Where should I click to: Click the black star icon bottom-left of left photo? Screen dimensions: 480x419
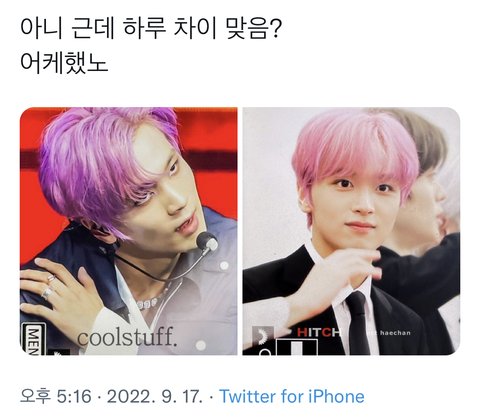[59, 352]
